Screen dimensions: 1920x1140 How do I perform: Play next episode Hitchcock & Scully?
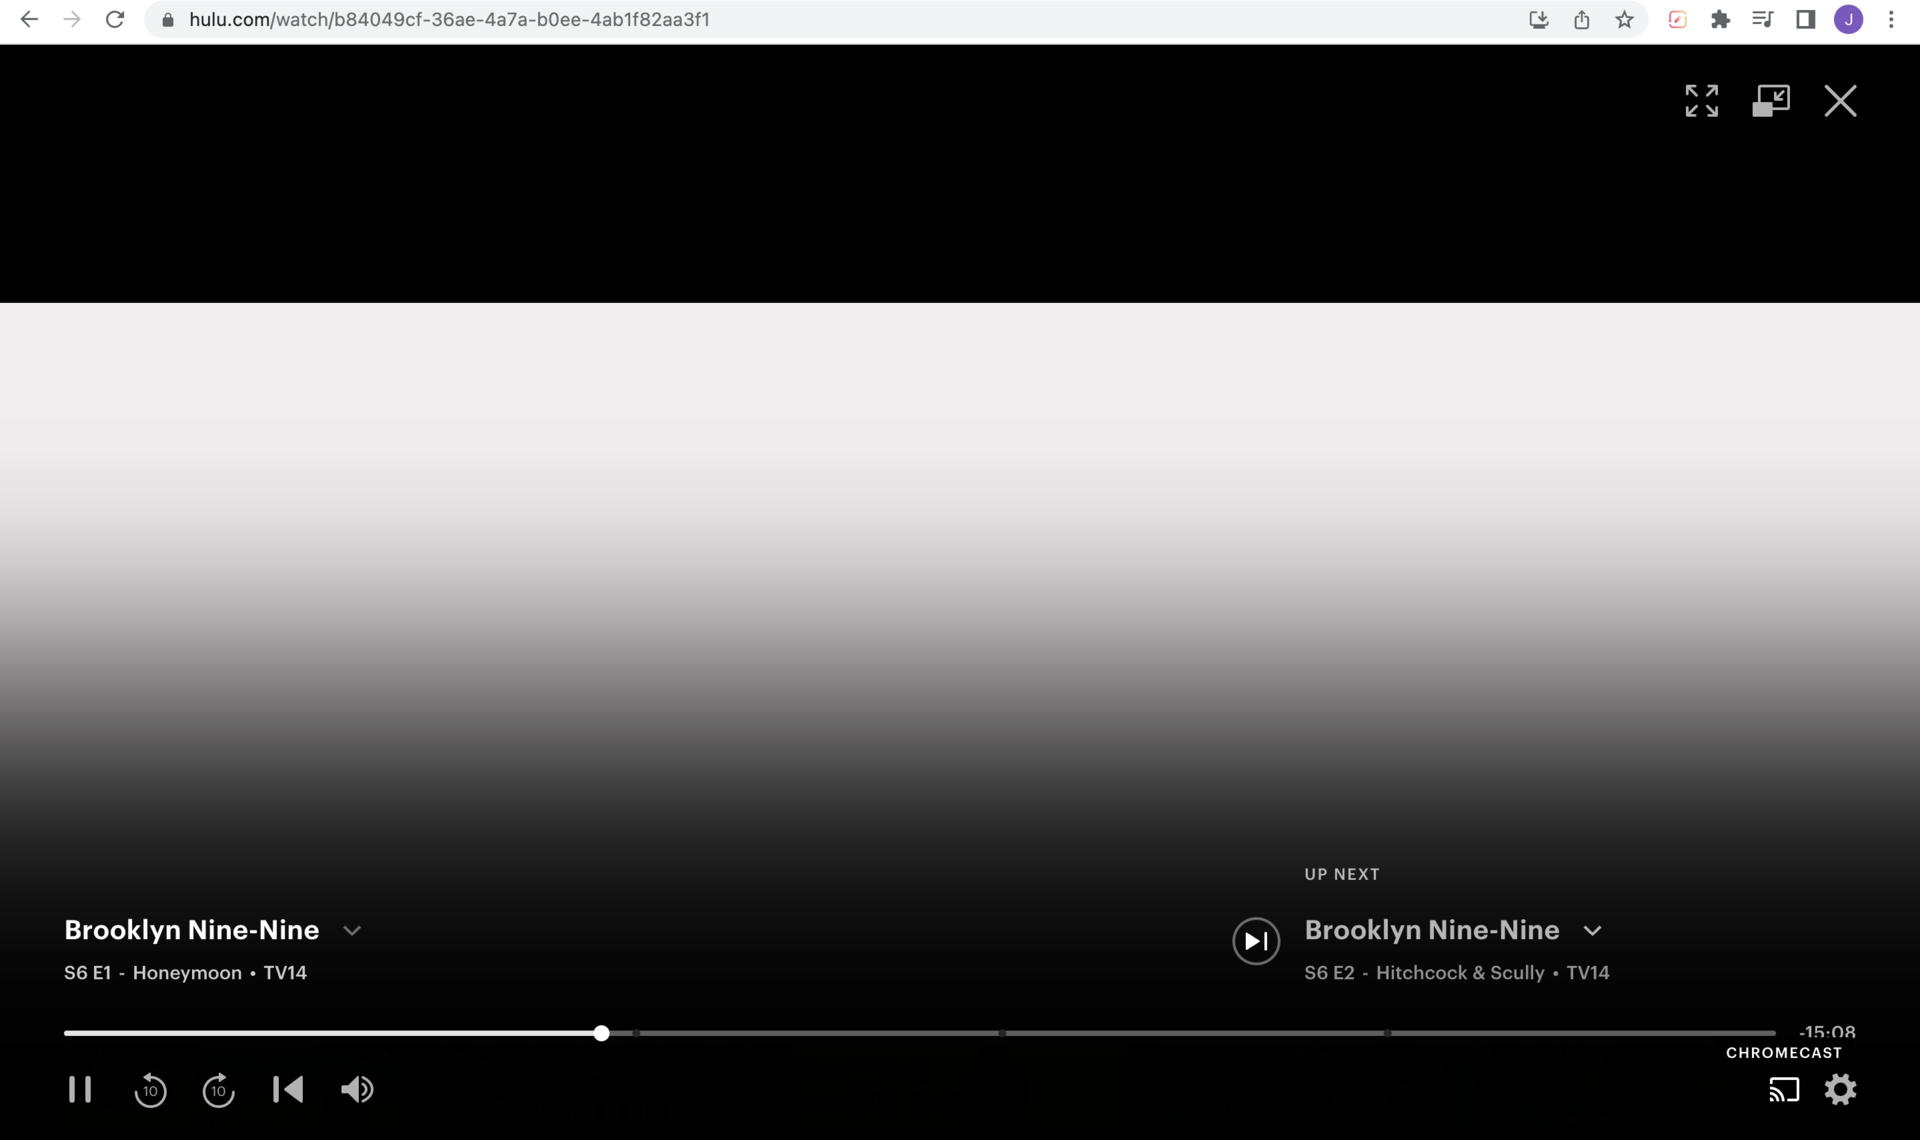tap(1256, 941)
